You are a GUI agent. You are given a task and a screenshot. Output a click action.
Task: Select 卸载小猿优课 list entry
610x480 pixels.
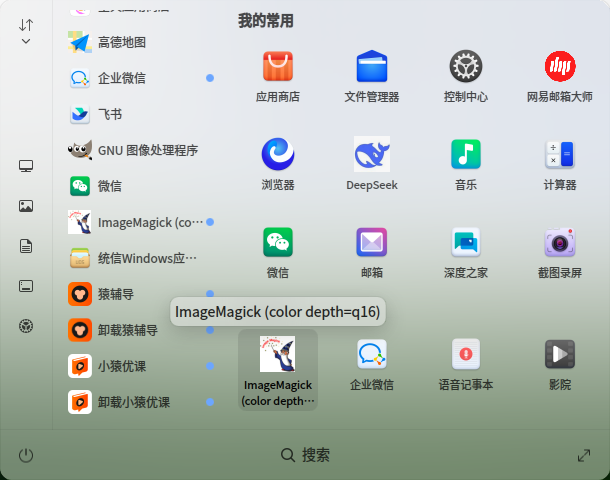[x=140, y=402]
